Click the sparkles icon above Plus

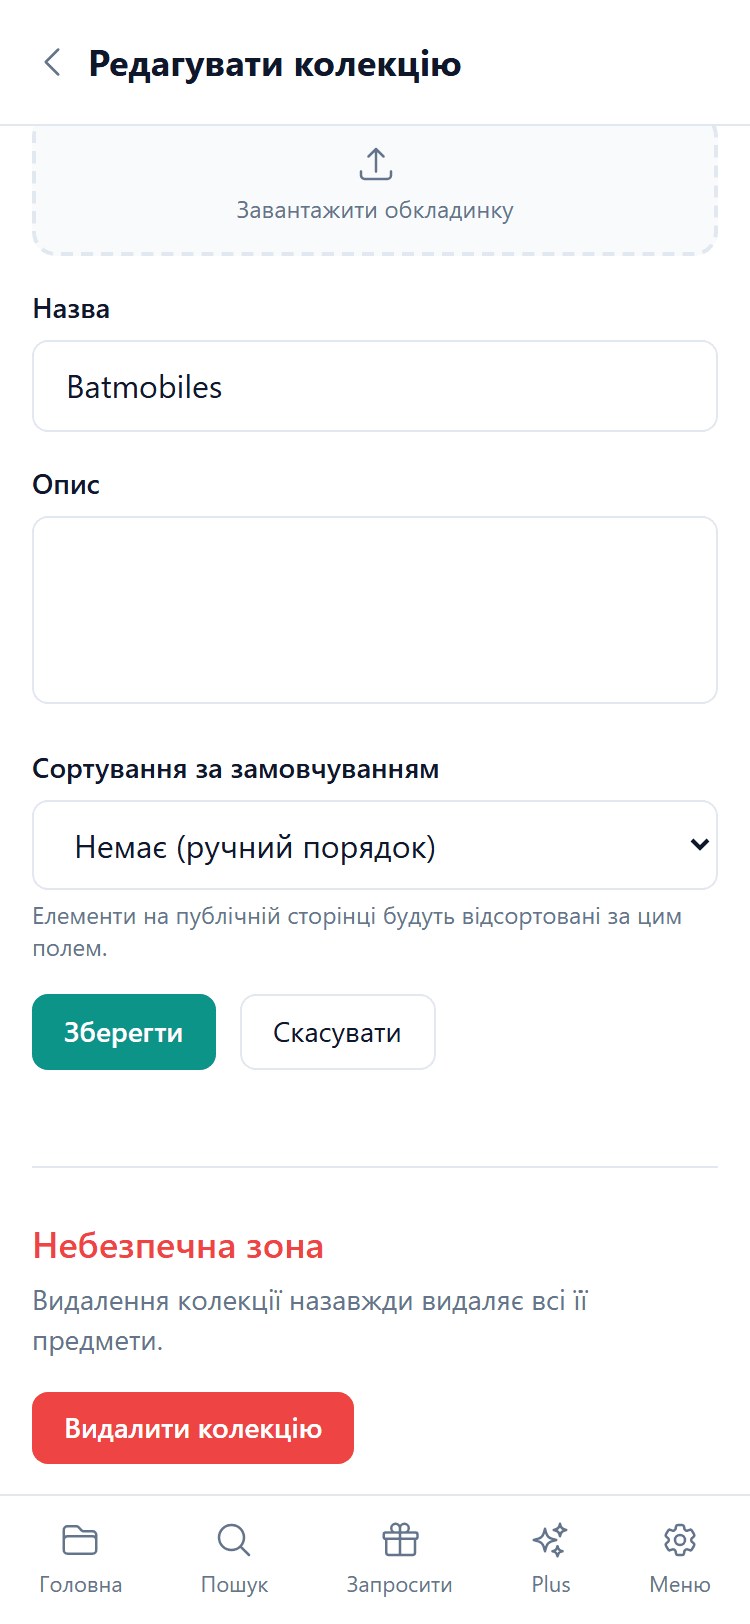coord(549,1541)
